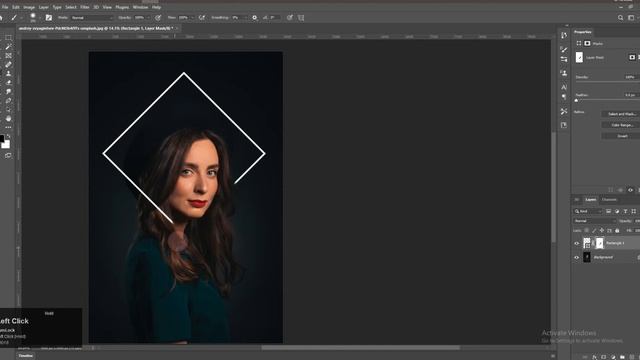
Task: Adjust the mask Density slider
Action: click(607, 82)
